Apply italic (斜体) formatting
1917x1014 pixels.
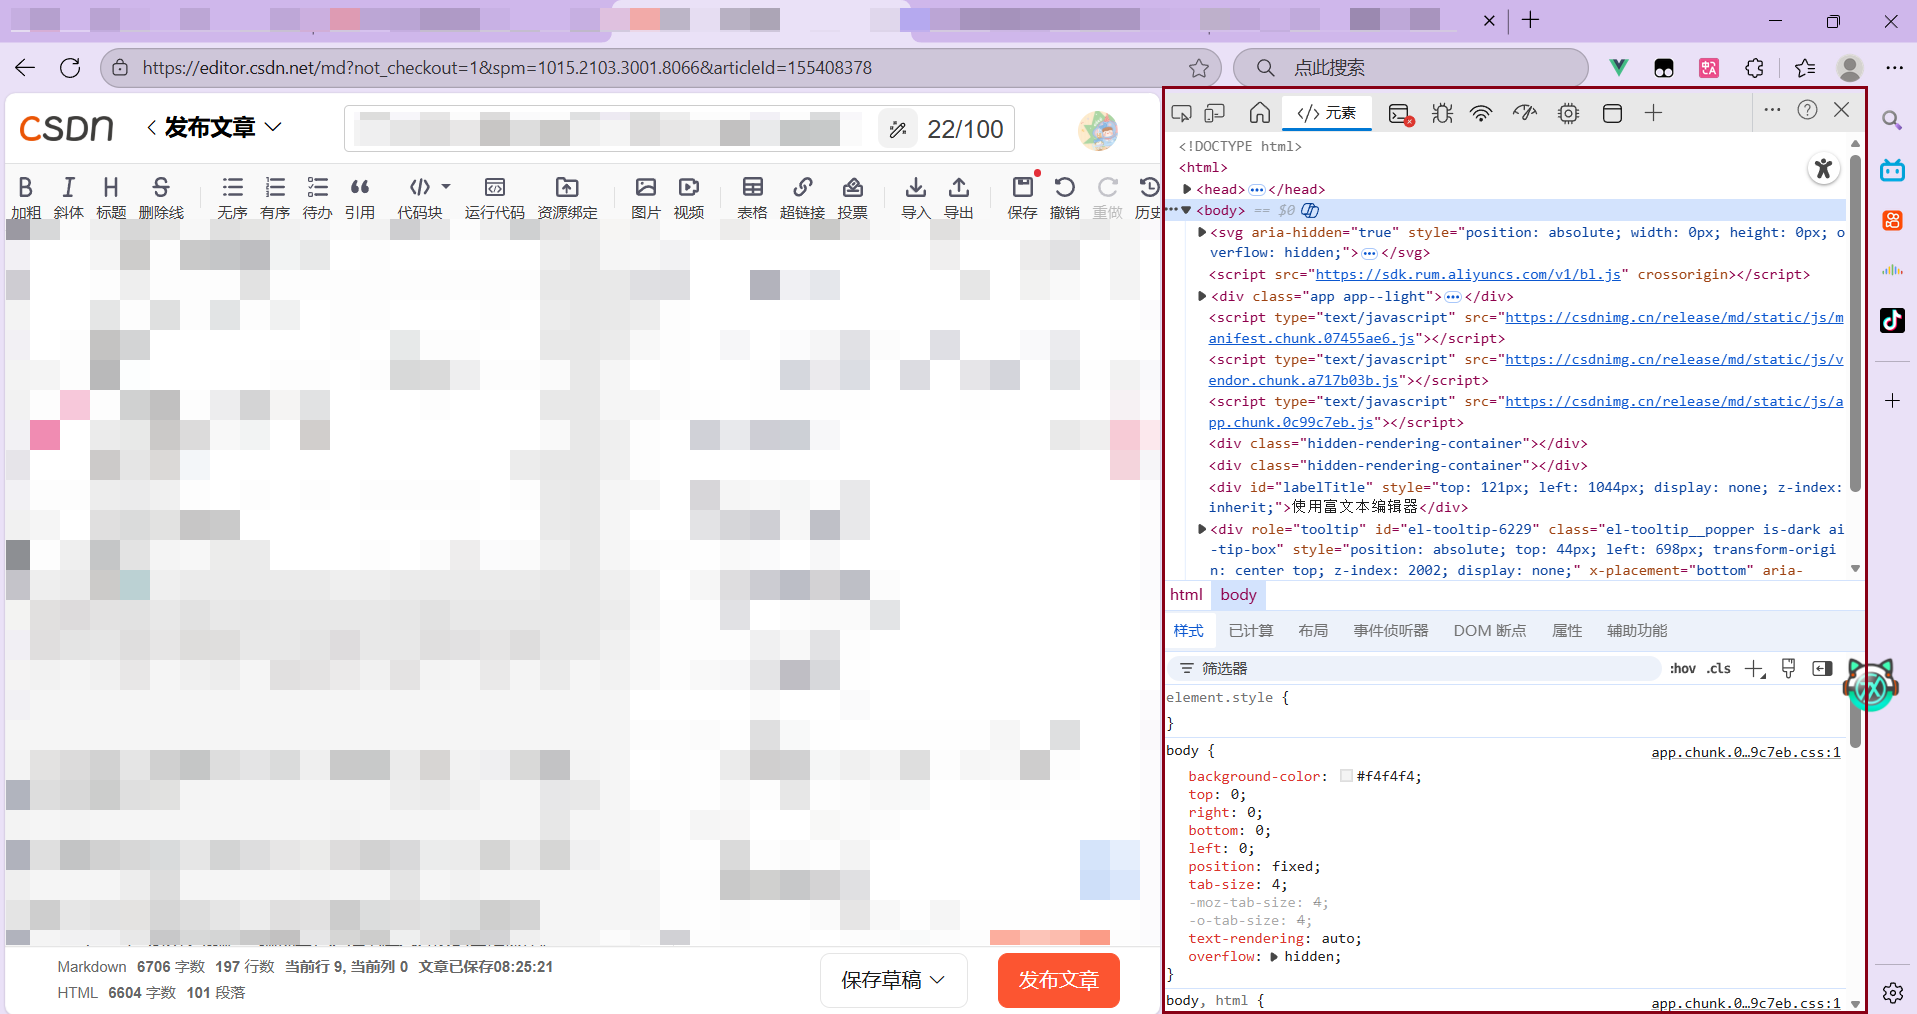[x=68, y=197]
